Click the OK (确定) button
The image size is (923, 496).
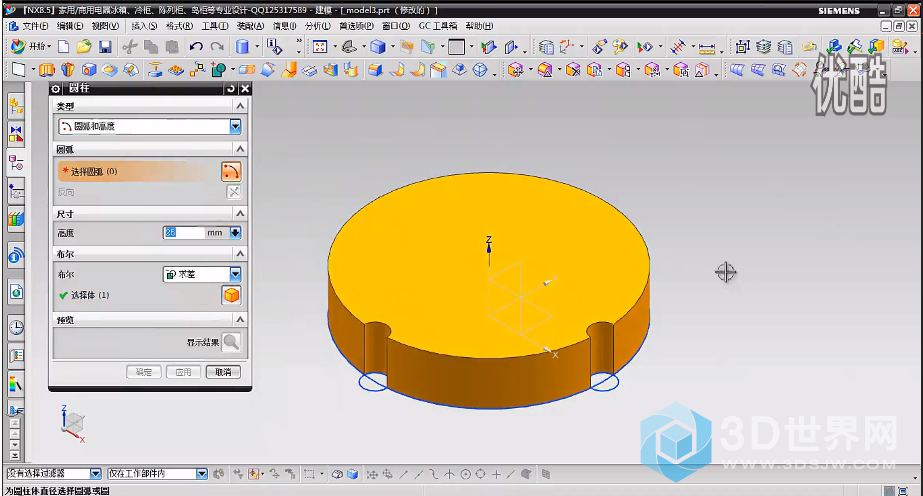coord(144,372)
